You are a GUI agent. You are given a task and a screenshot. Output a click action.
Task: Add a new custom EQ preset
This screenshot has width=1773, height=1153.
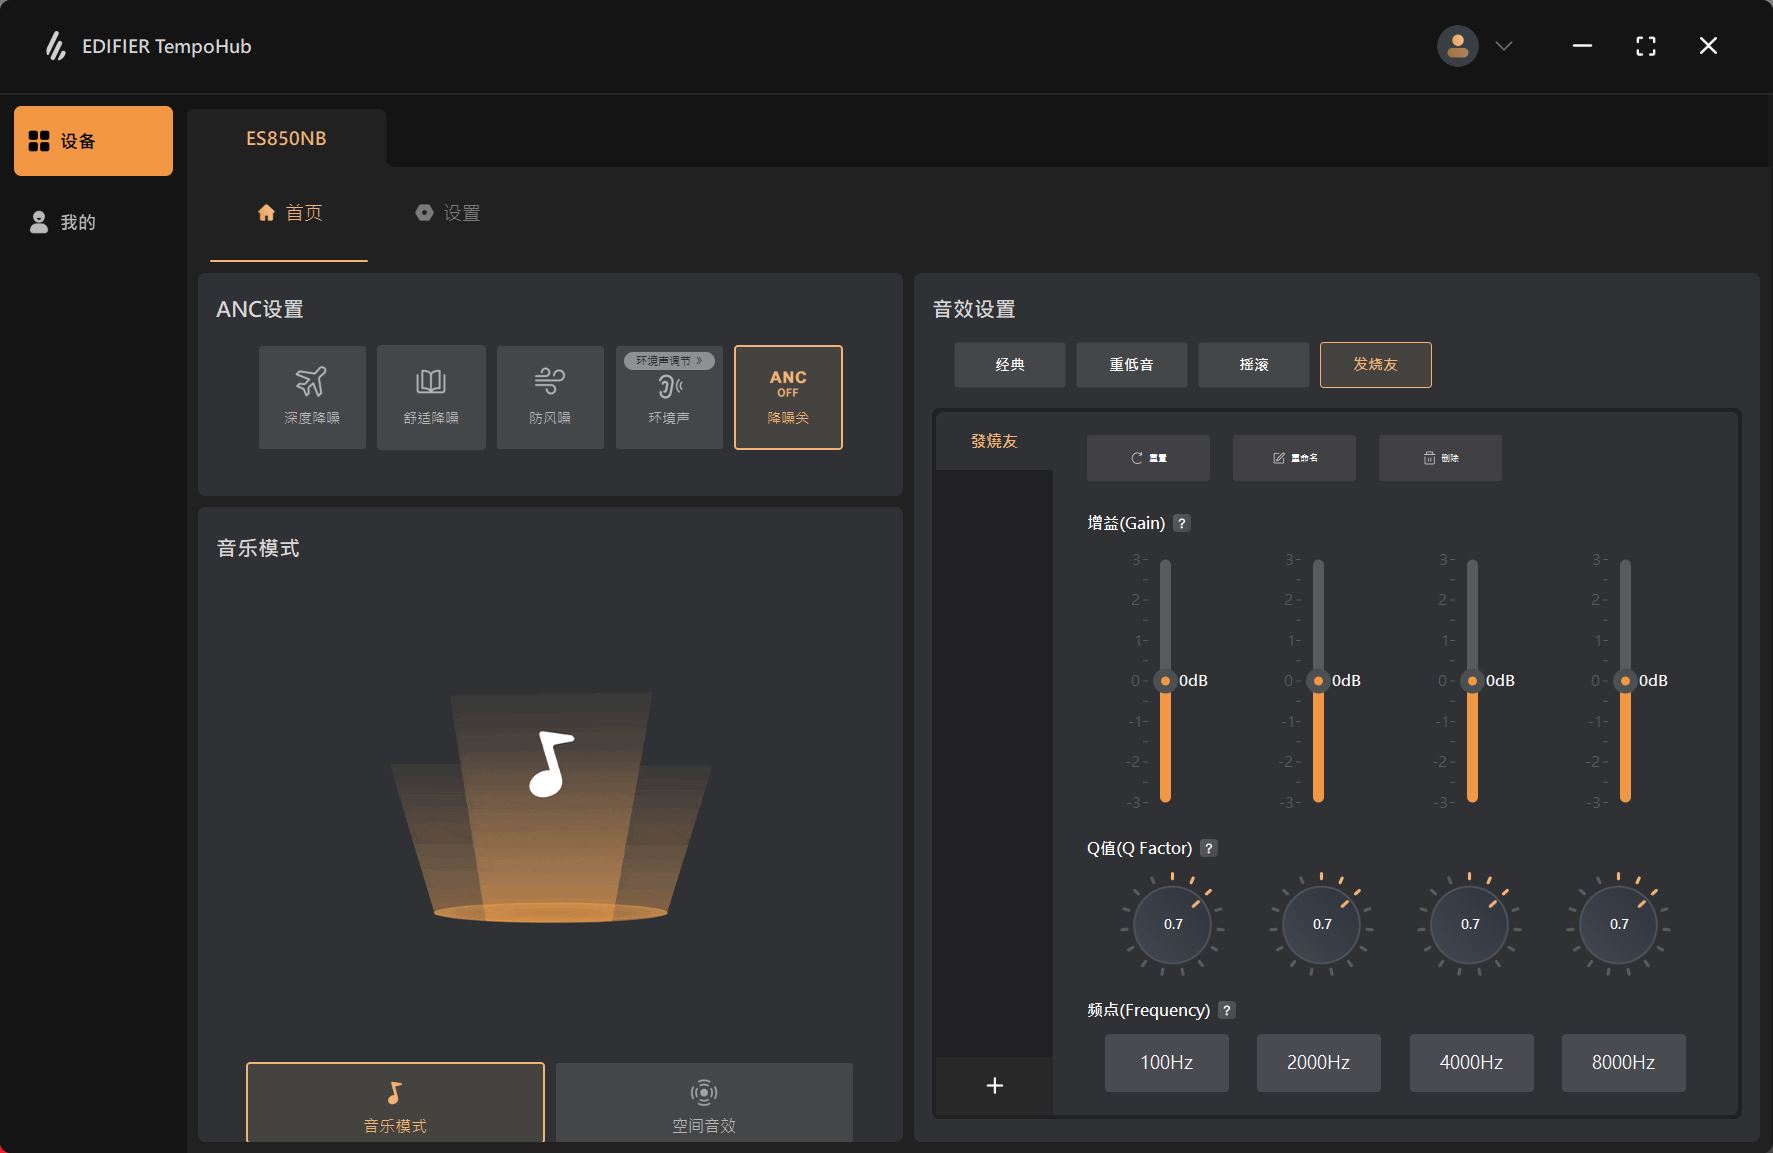[x=994, y=1085]
